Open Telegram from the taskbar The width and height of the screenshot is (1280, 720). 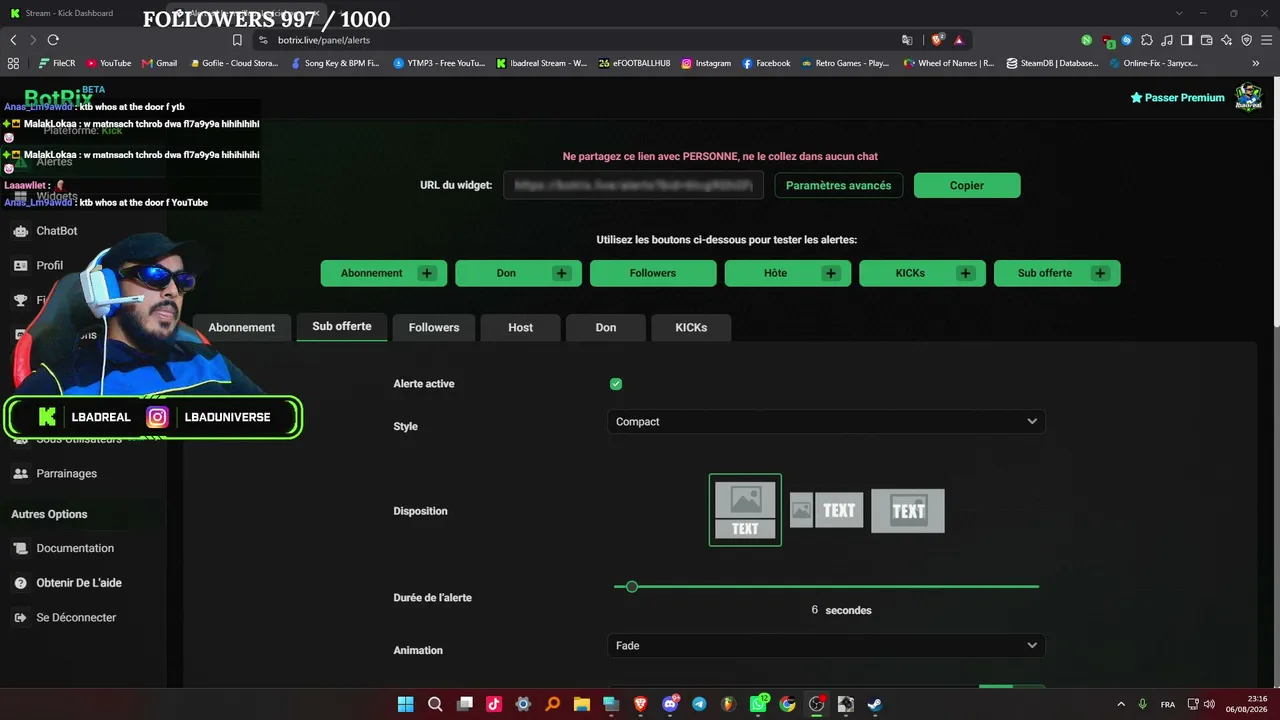699,704
